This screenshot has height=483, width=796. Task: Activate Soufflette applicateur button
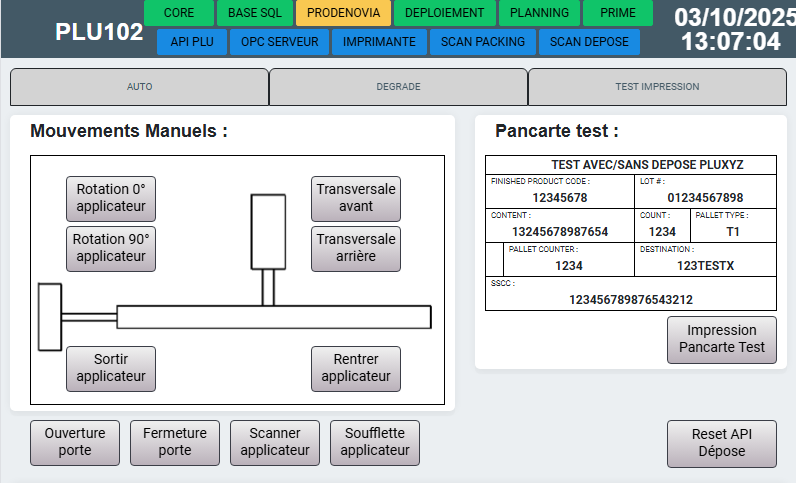375,442
